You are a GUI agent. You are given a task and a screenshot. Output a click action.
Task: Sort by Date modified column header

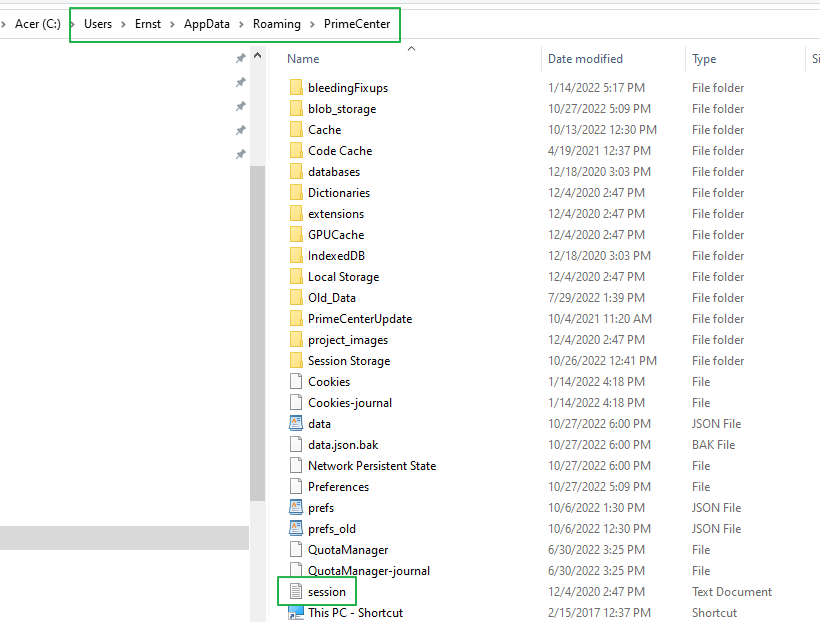(x=585, y=59)
